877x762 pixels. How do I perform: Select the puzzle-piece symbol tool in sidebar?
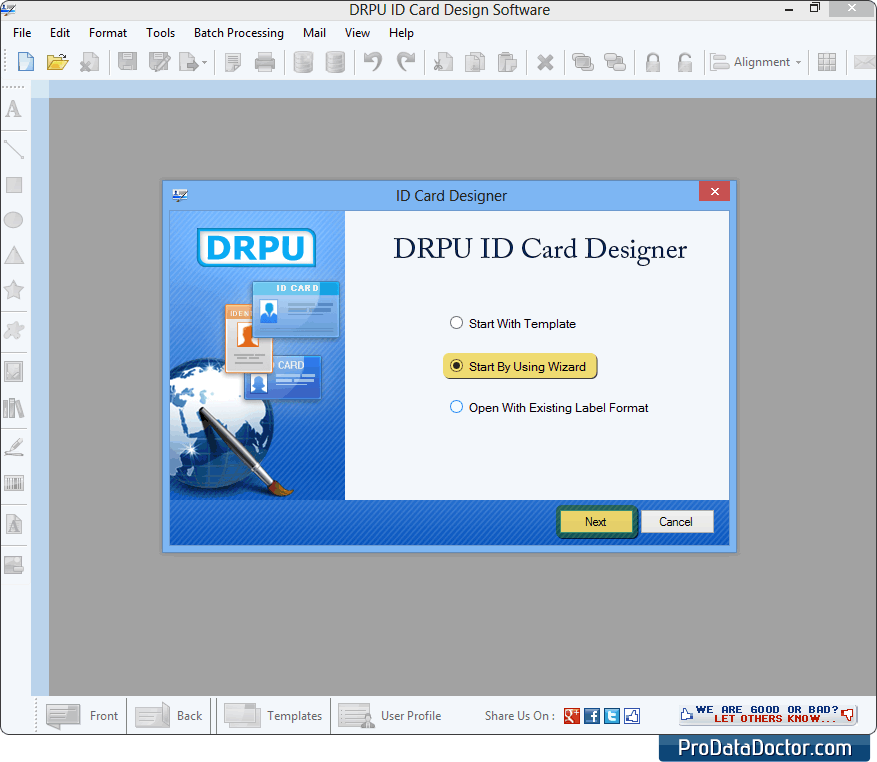click(13, 330)
